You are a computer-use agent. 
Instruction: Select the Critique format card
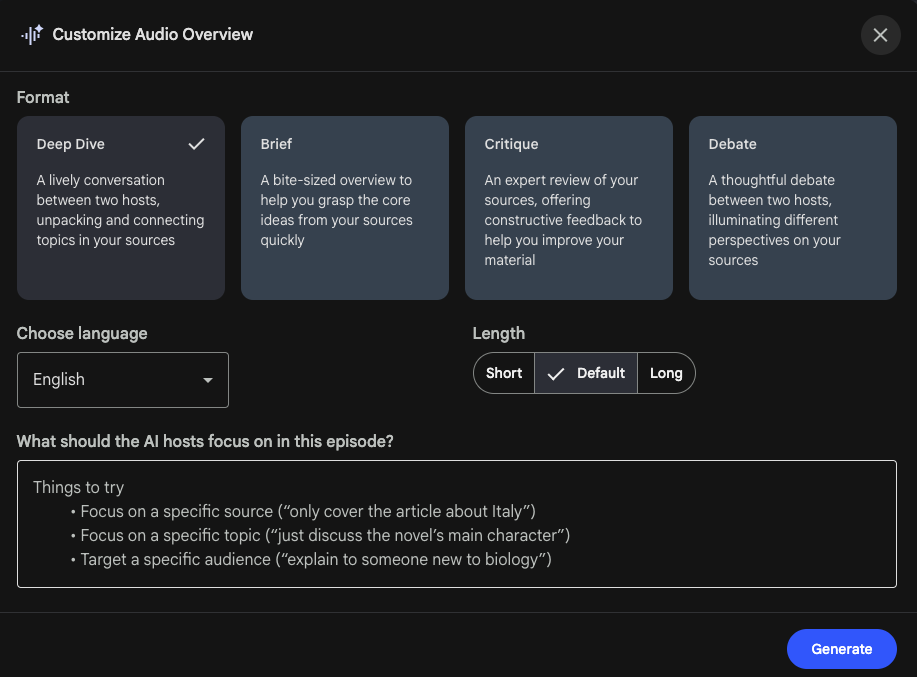(x=568, y=207)
